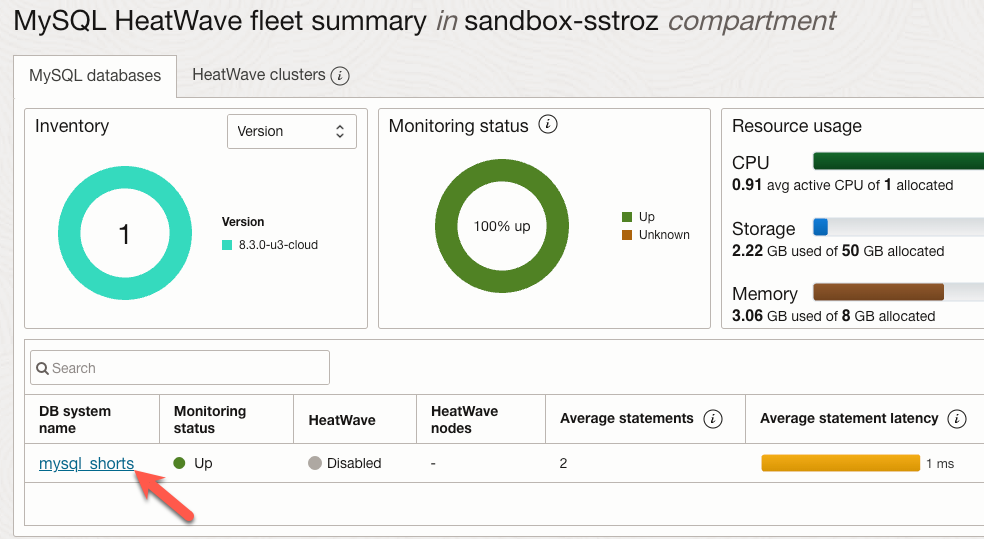
Task: Click the search magnifier icon
Action: pos(43,368)
